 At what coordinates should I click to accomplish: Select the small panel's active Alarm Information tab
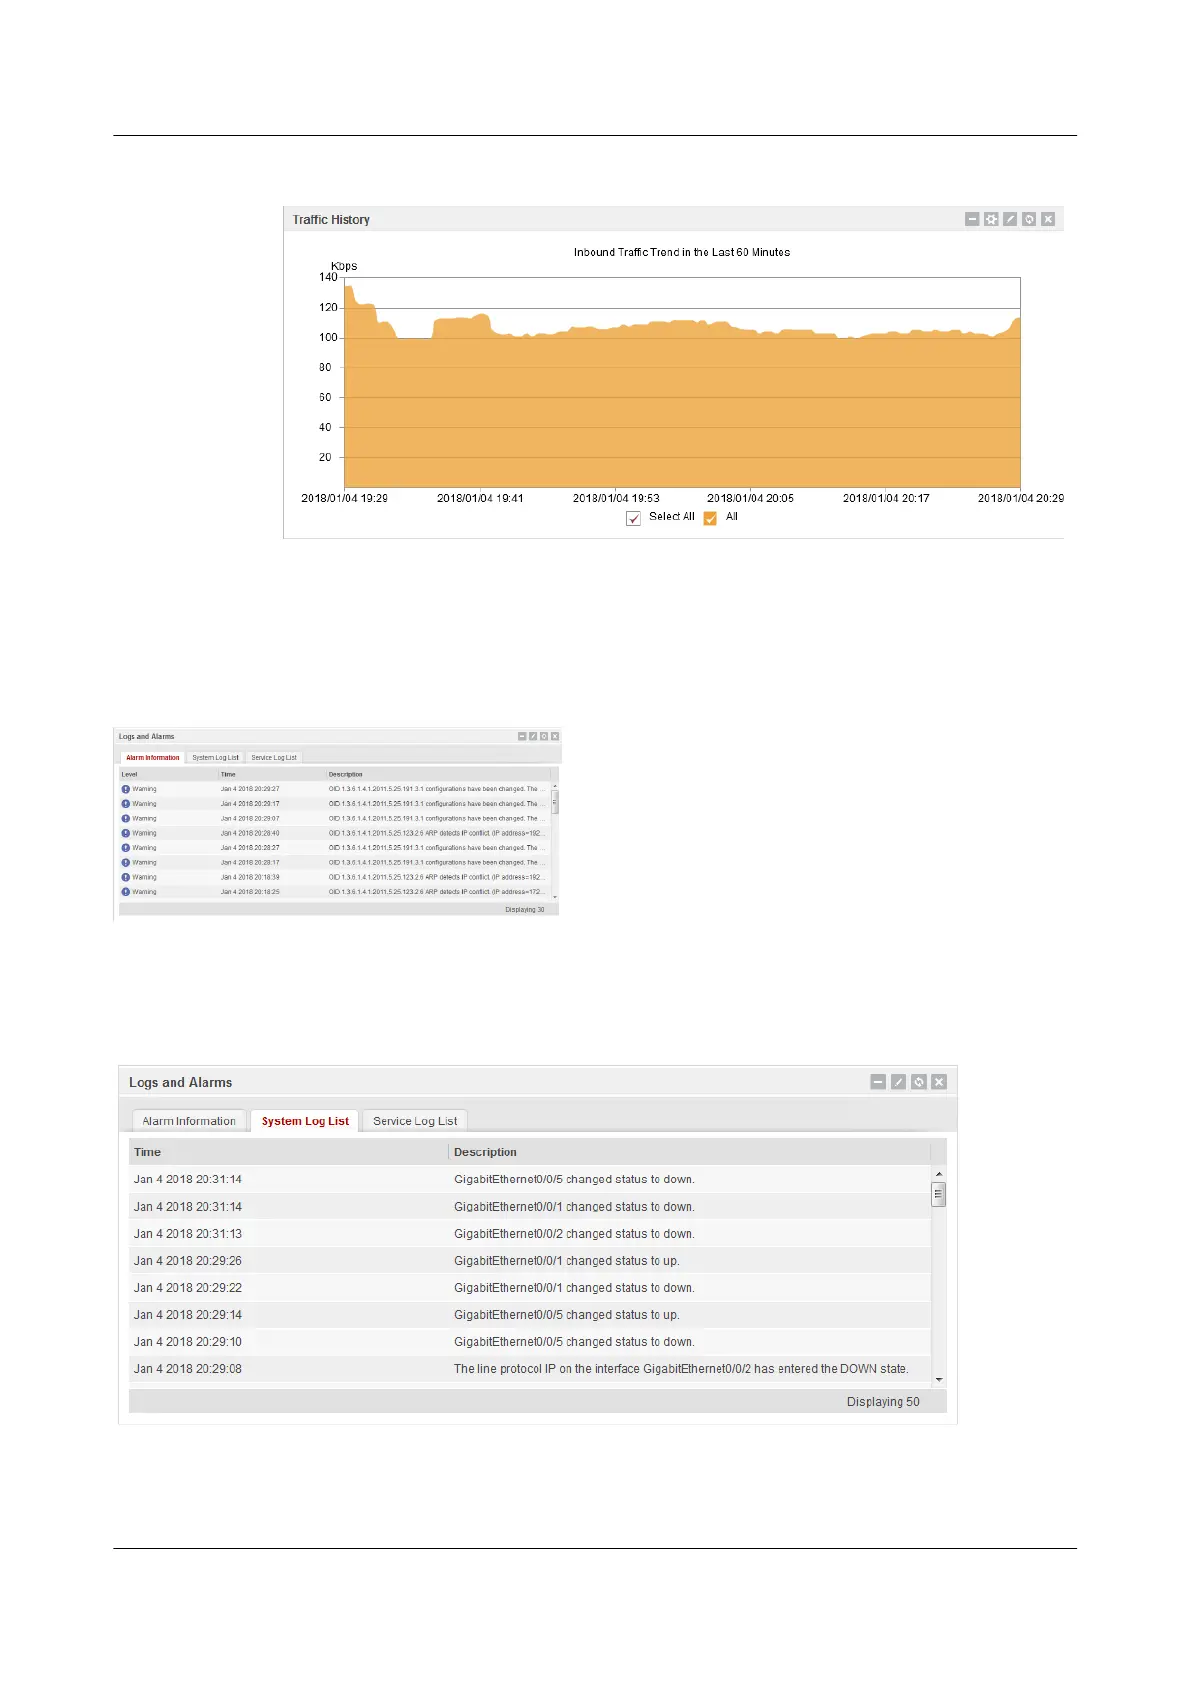click(153, 757)
